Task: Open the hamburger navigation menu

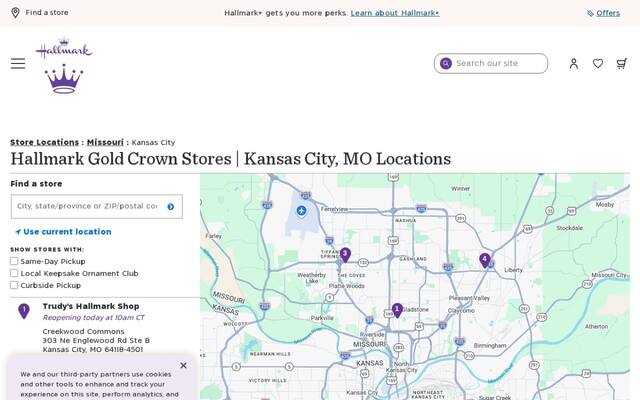Action: click(18, 63)
